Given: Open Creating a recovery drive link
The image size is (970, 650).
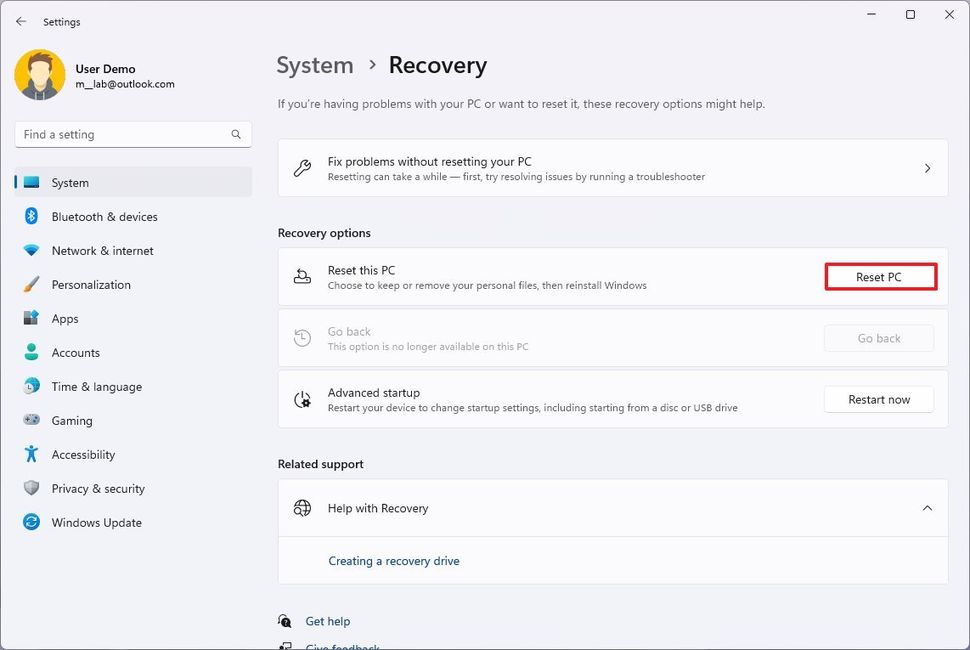Looking at the screenshot, I should pos(394,561).
